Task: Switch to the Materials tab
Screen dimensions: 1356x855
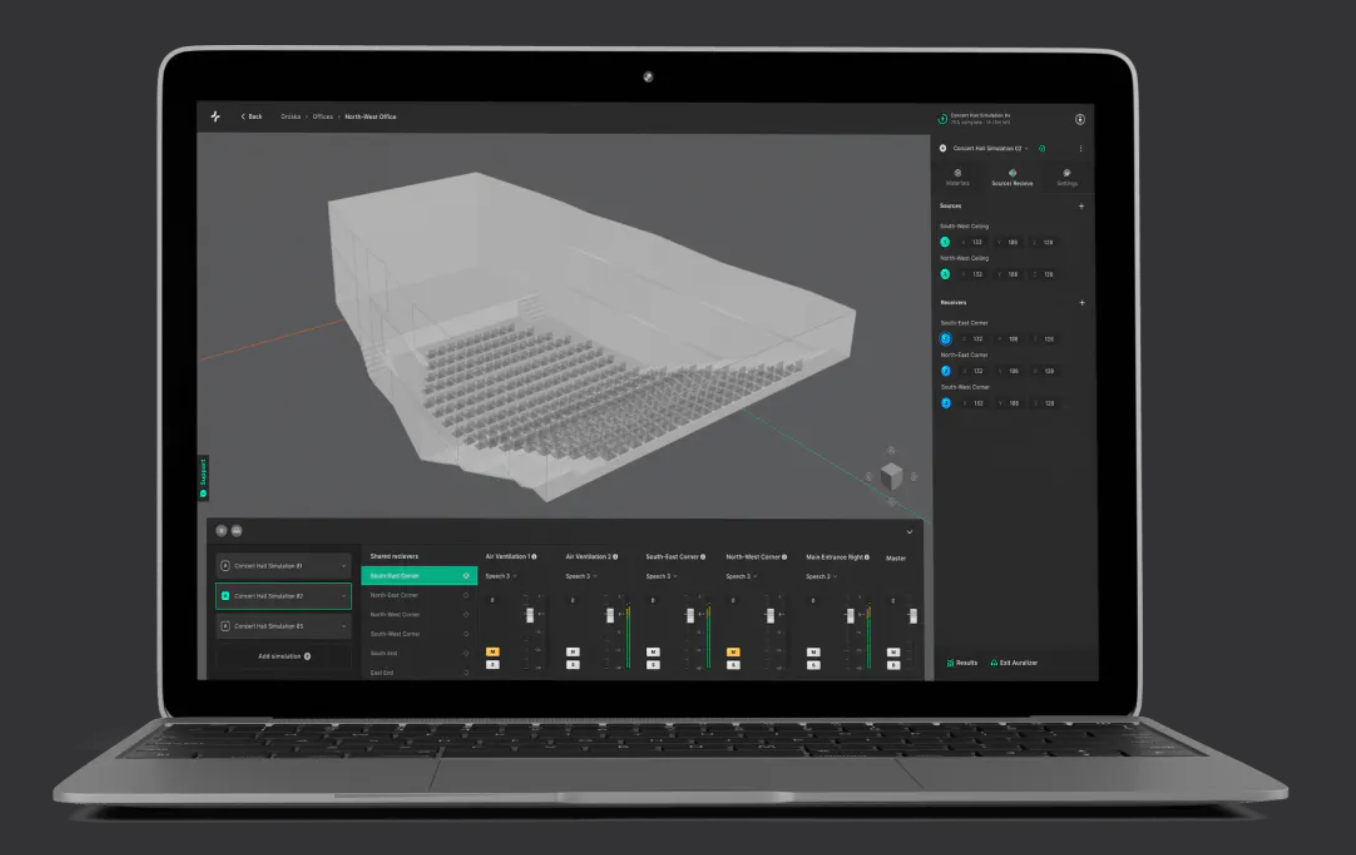Action: click(957, 177)
